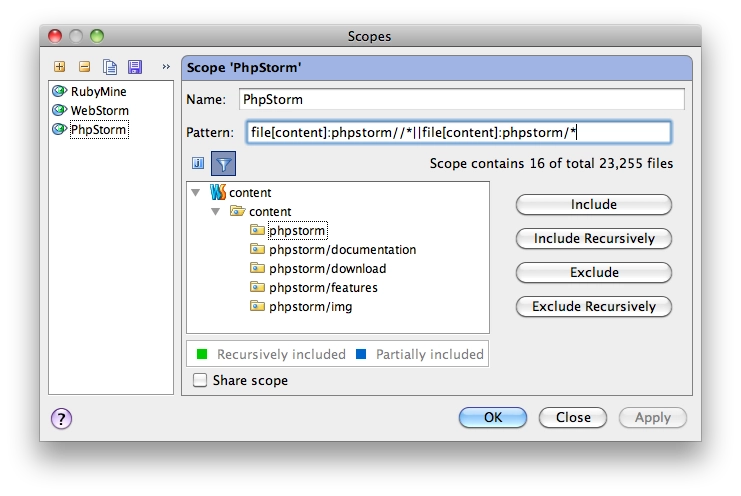The width and height of the screenshot is (741, 496).
Task: Add a new scope with plus icon
Action: (x=60, y=67)
